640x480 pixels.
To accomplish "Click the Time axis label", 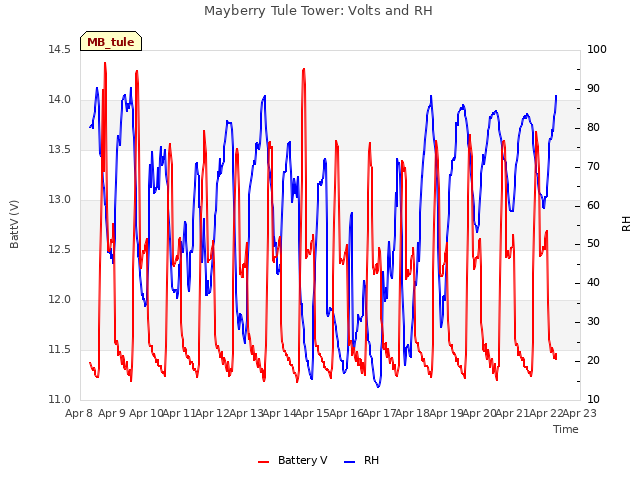I will [x=566, y=429].
